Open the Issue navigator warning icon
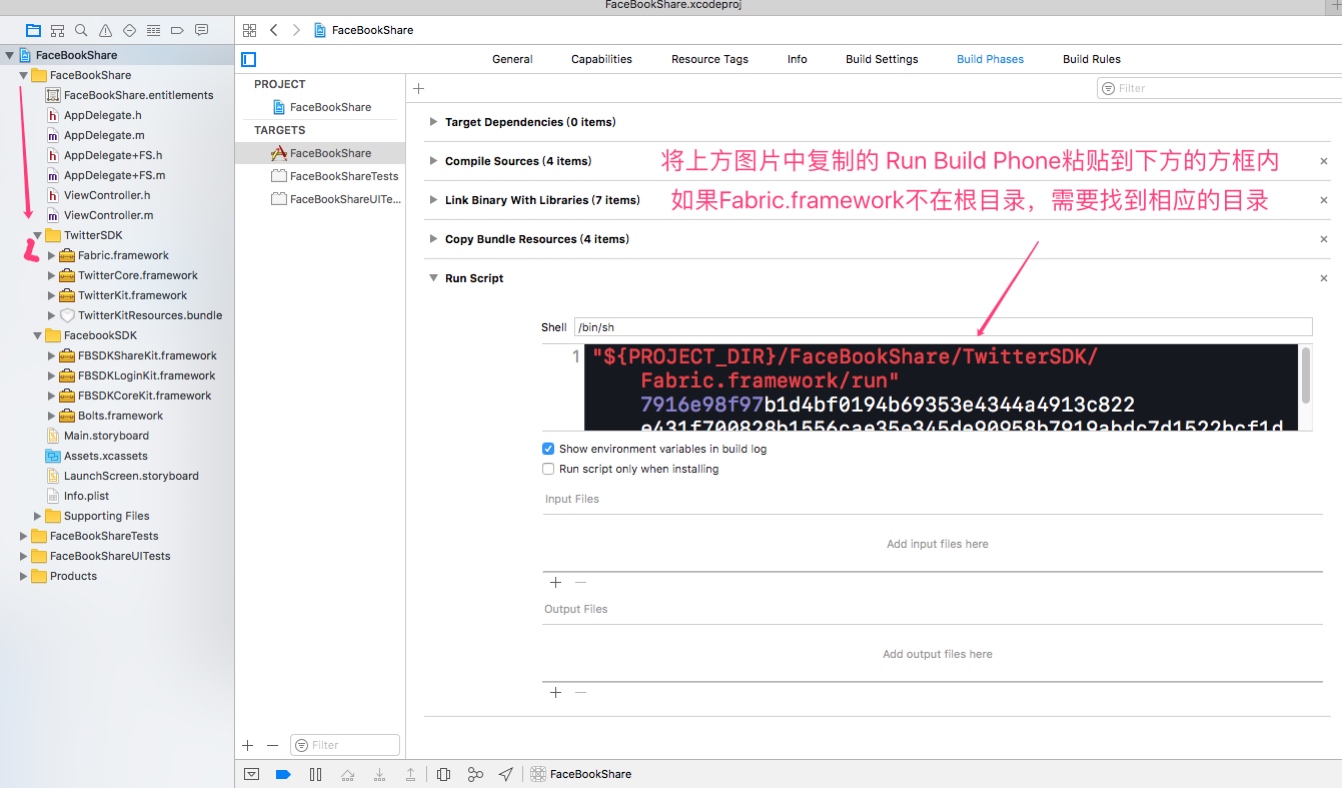Image resolution: width=1342 pixels, height=788 pixels. pyautogui.click(x=105, y=30)
